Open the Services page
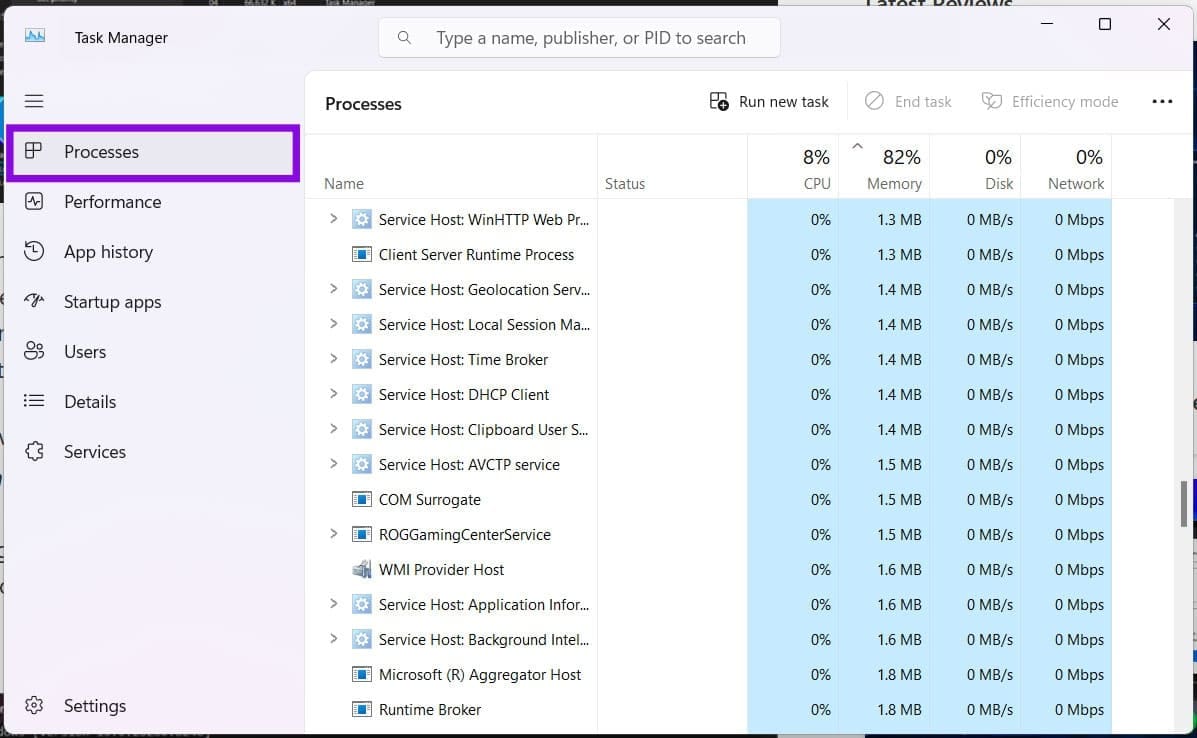1197x738 pixels. click(x=153, y=452)
